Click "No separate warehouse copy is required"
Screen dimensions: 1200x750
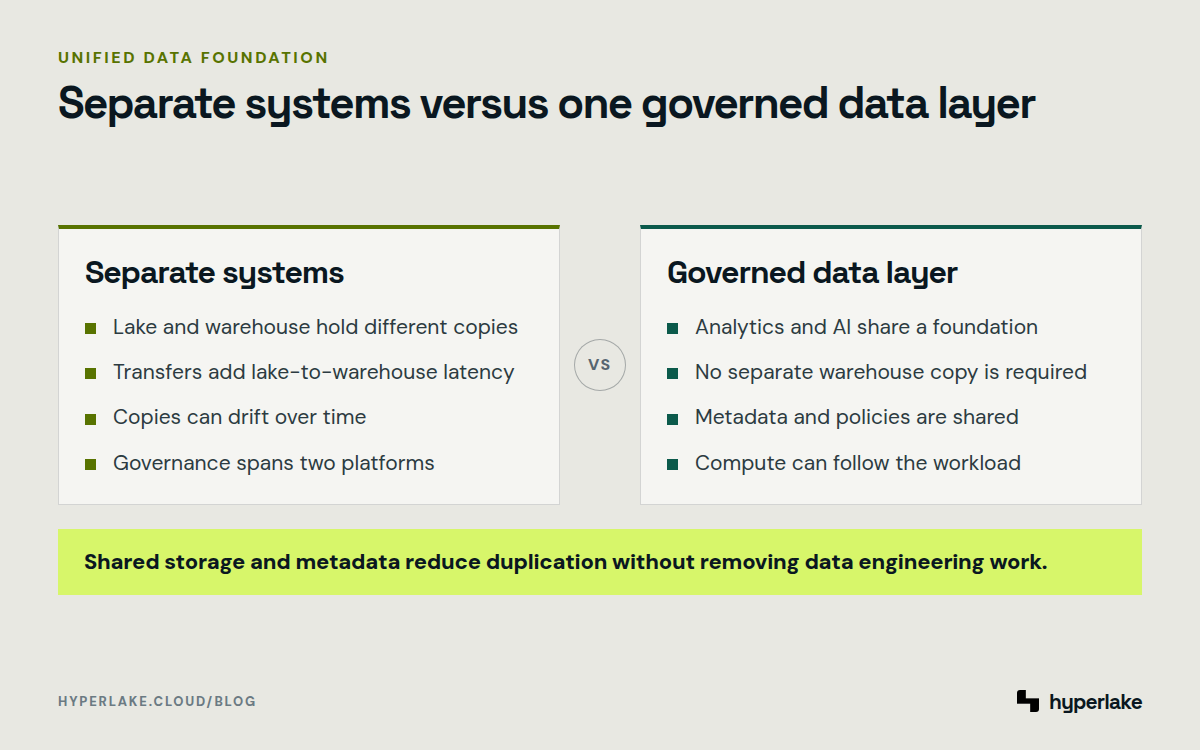coord(890,372)
